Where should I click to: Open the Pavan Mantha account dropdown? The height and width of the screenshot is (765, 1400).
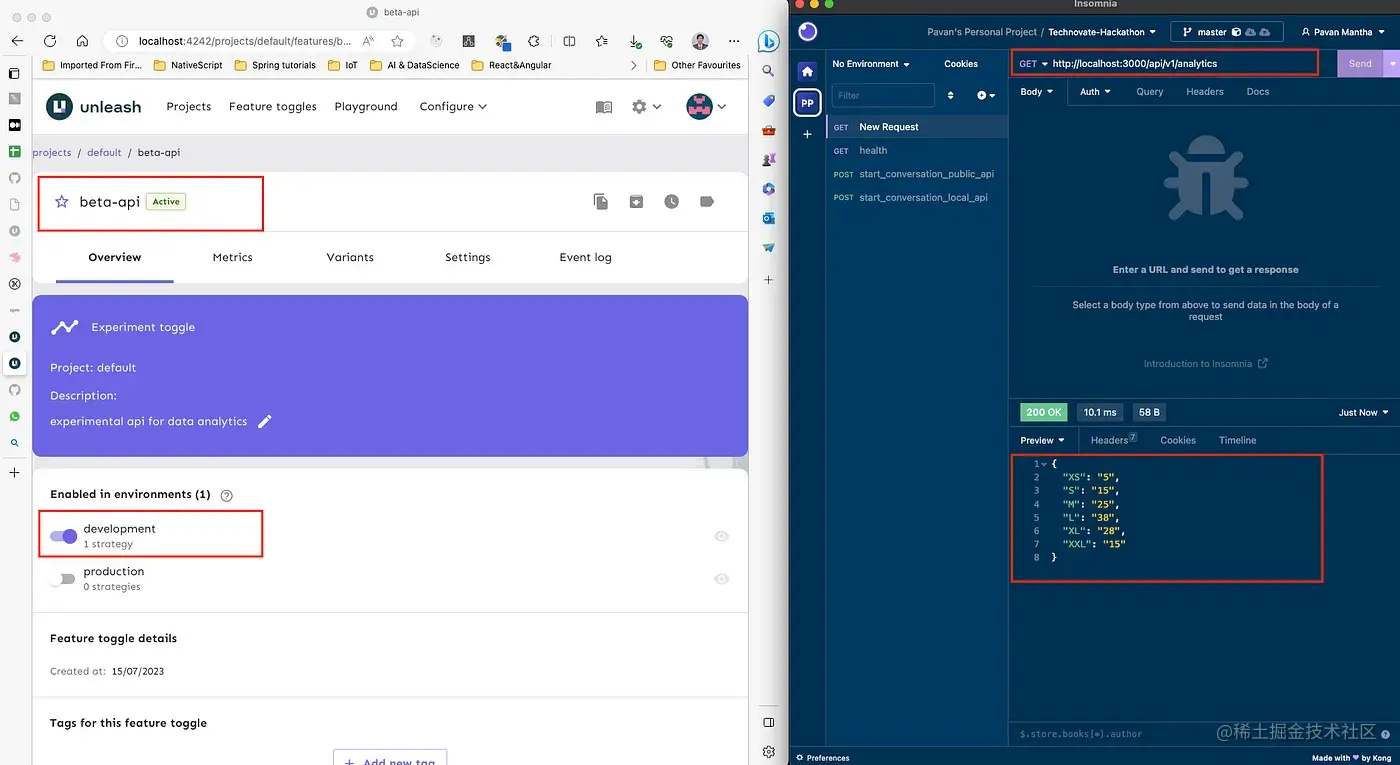point(1343,32)
